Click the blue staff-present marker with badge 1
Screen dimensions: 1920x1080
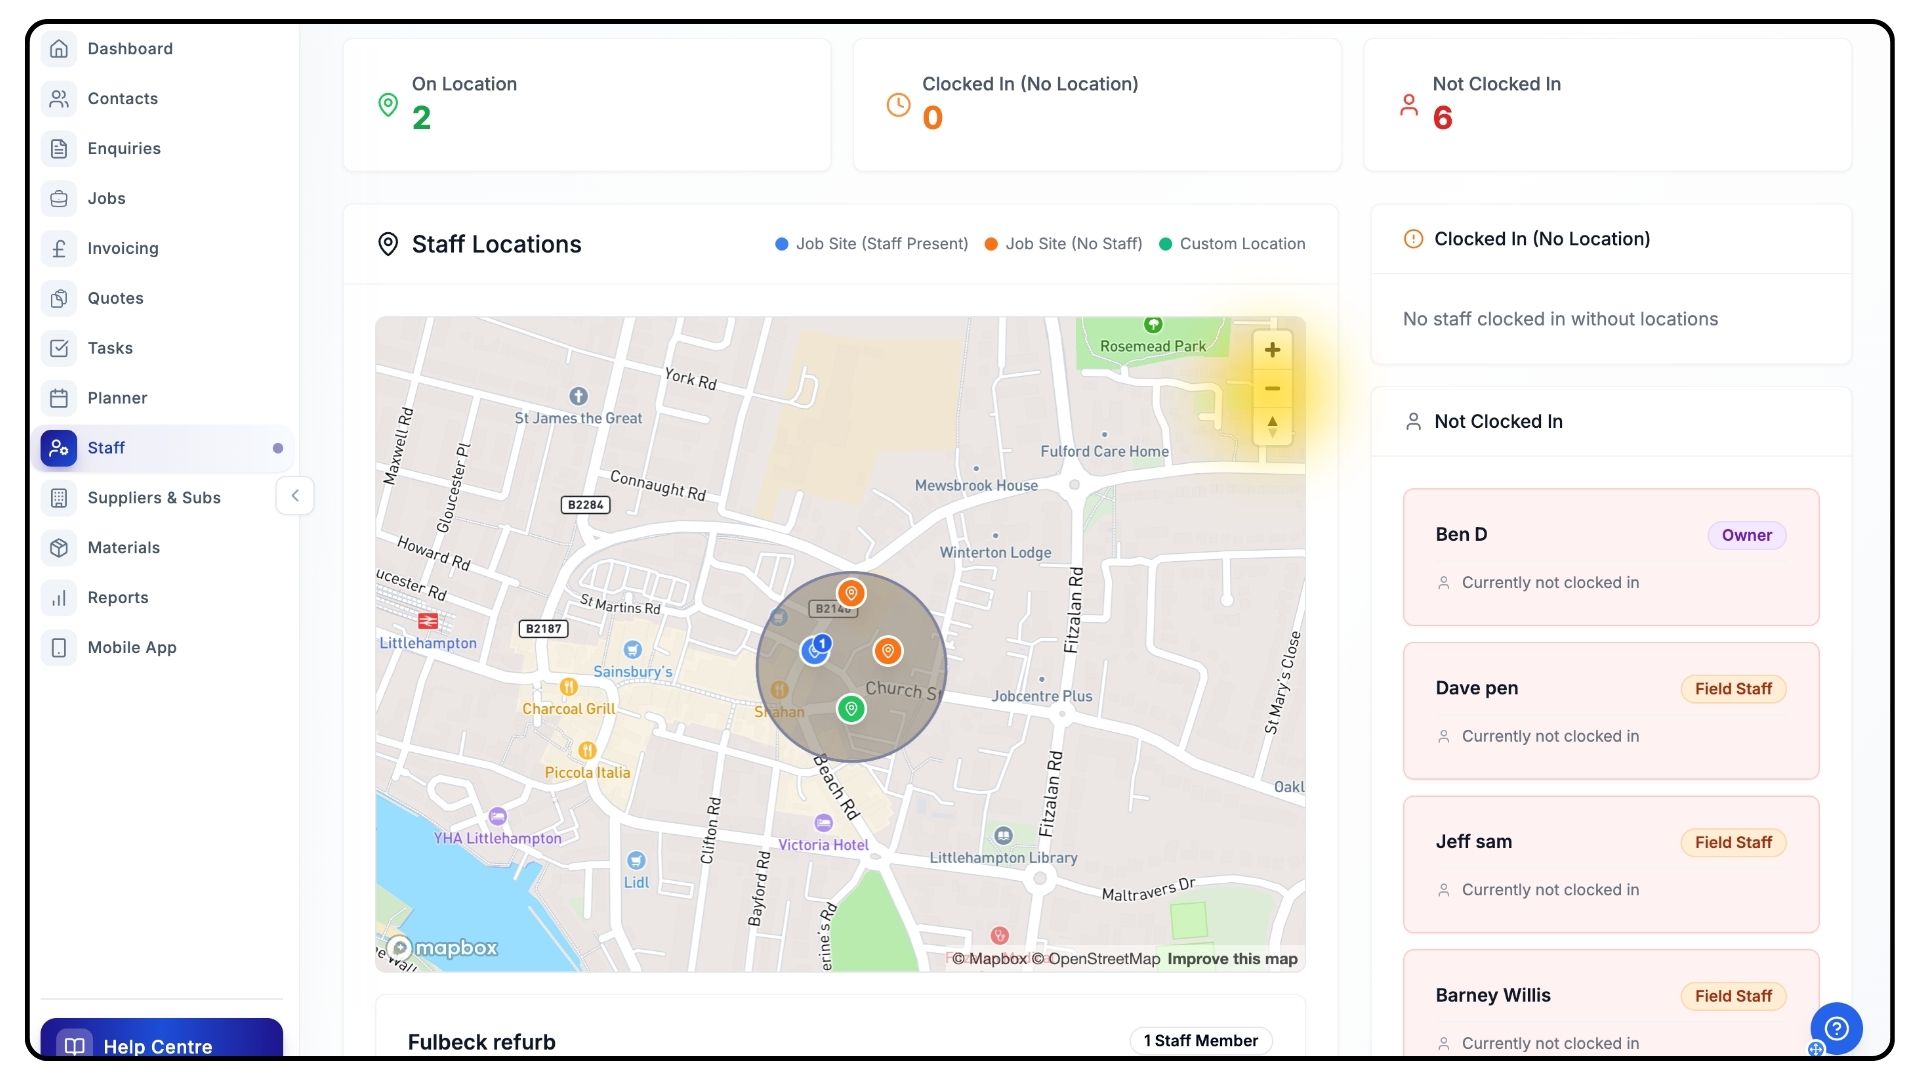(816, 651)
